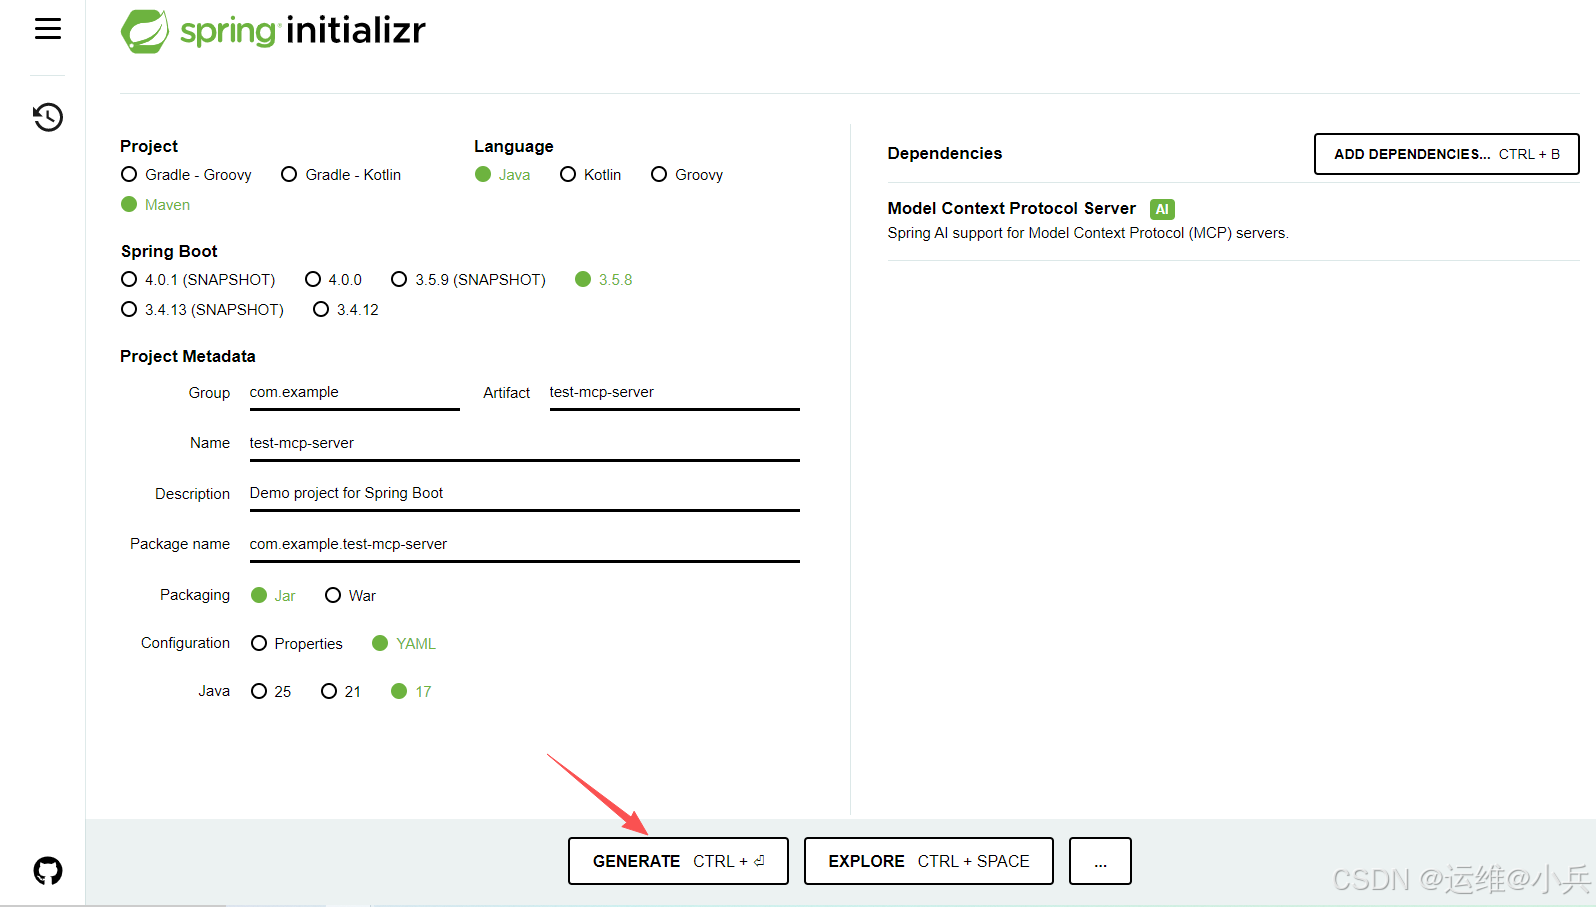This screenshot has height=907, width=1596.
Task: Choose Groovy as language
Action: (687, 175)
